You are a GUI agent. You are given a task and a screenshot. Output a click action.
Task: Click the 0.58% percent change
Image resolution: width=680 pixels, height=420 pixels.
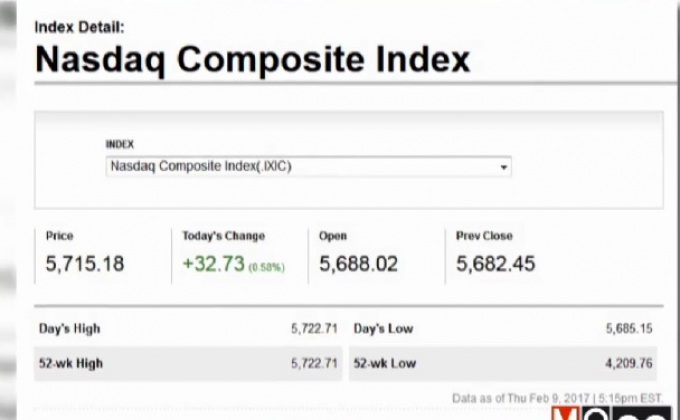[x=268, y=267]
